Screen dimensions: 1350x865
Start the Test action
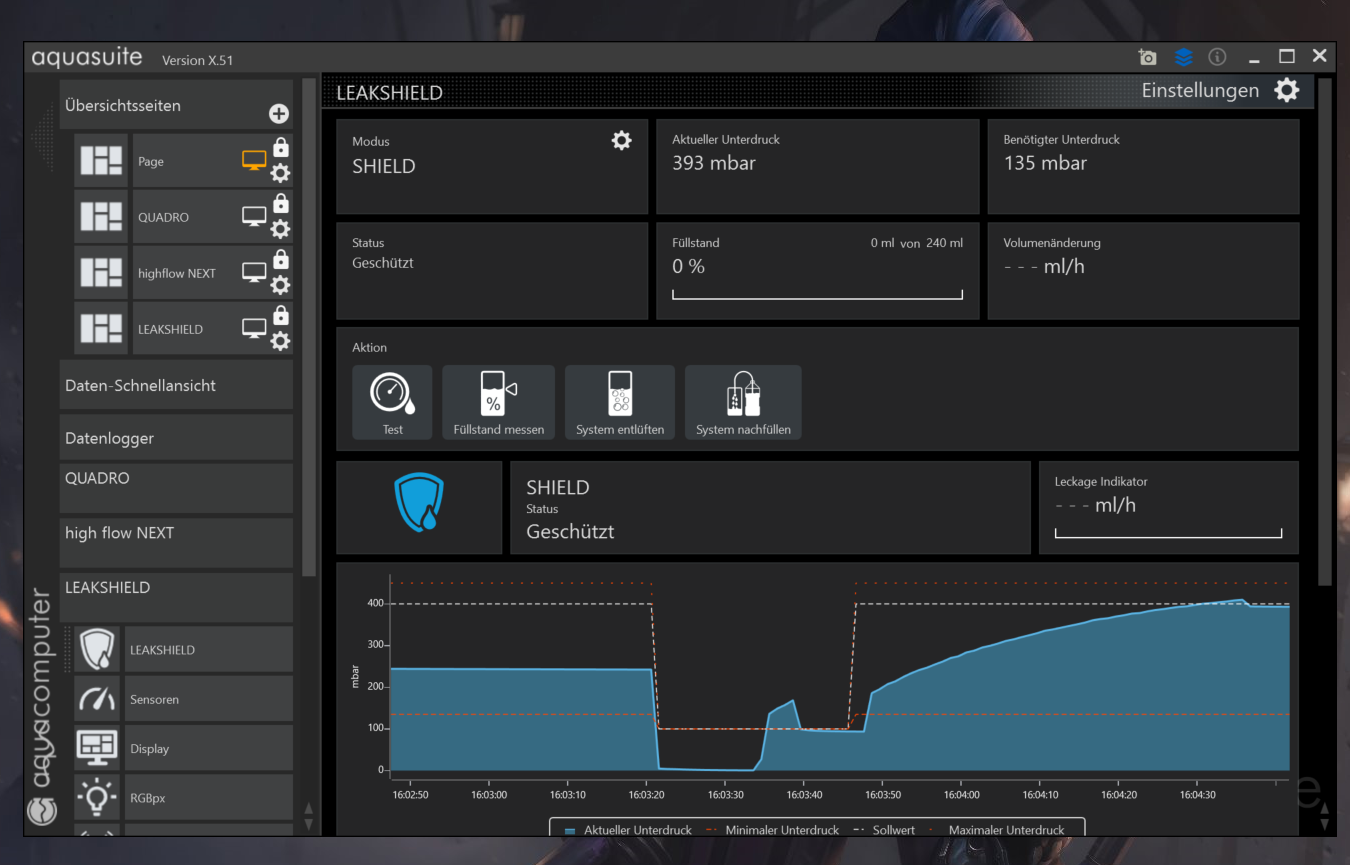(393, 402)
